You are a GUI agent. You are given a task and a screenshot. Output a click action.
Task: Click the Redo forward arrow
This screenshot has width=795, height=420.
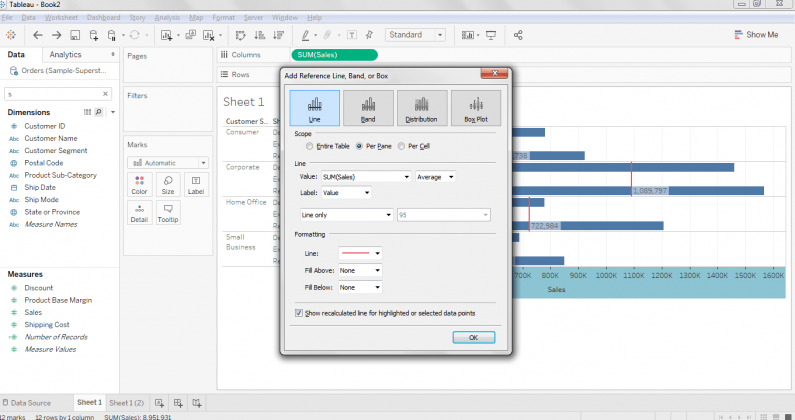56,35
